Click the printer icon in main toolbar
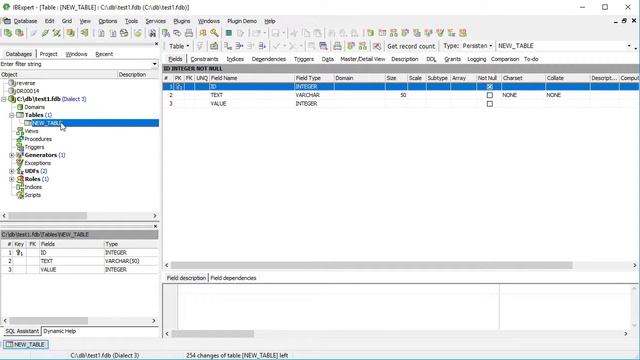Screen dimensions: 640x360 click(x=189, y=33)
